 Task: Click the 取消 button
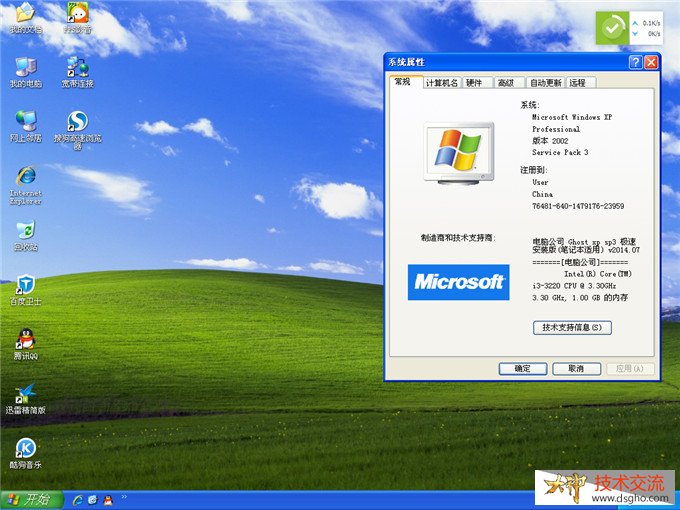pyautogui.click(x=576, y=369)
